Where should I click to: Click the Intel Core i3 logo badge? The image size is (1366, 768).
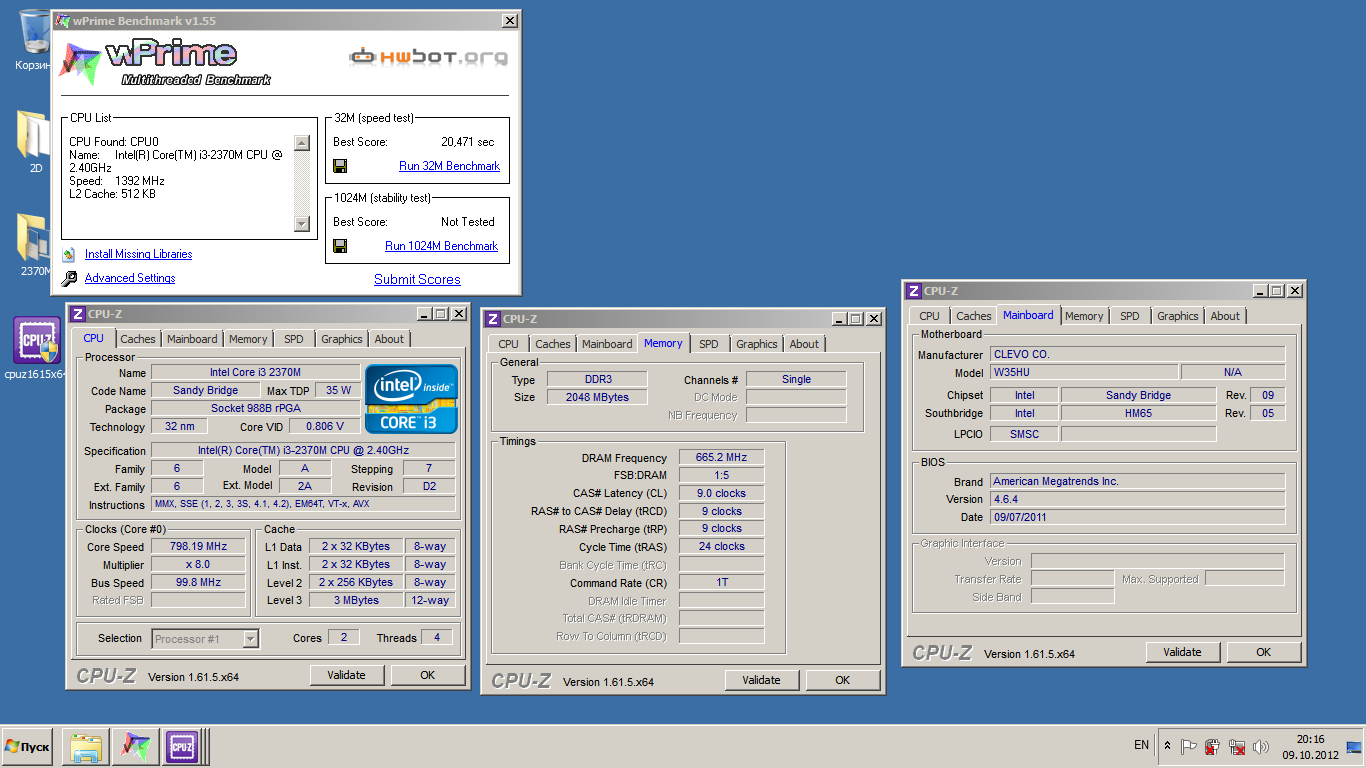[x=411, y=399]
